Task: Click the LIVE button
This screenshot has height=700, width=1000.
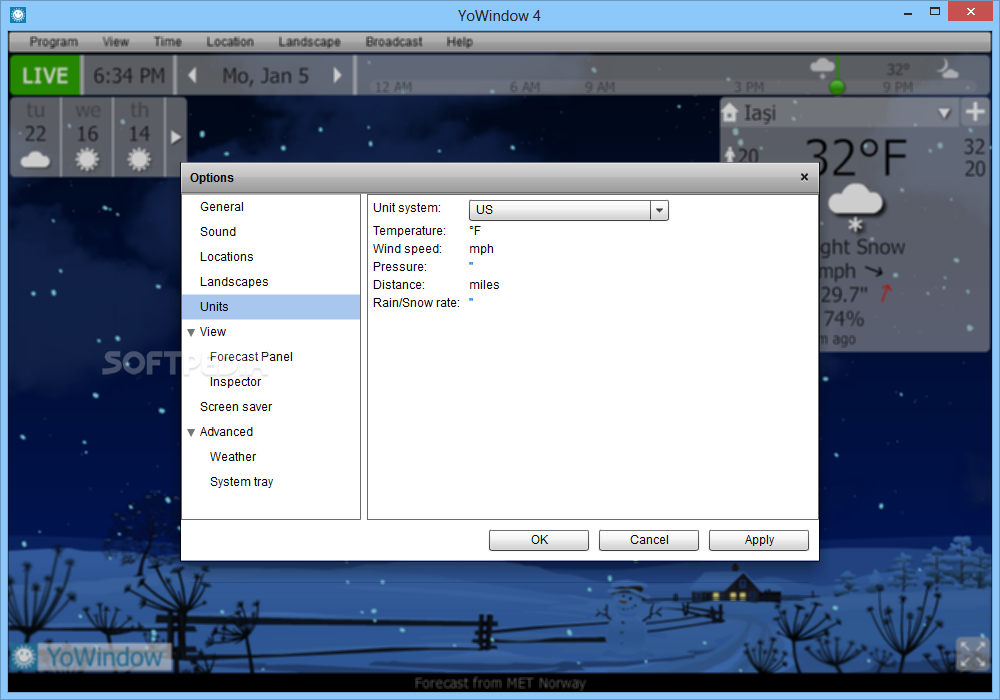Action: 45,75
